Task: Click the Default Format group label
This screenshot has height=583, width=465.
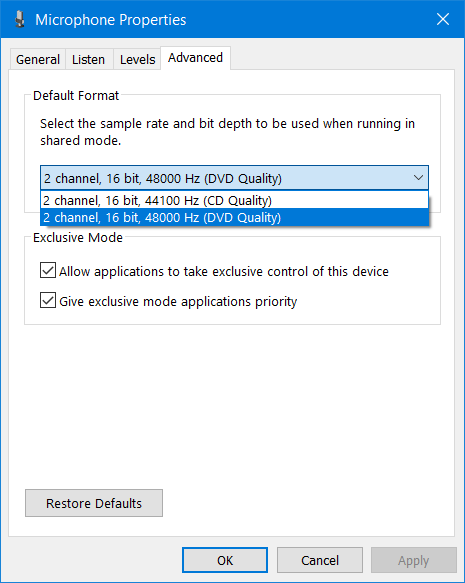Action: [76, 96]
